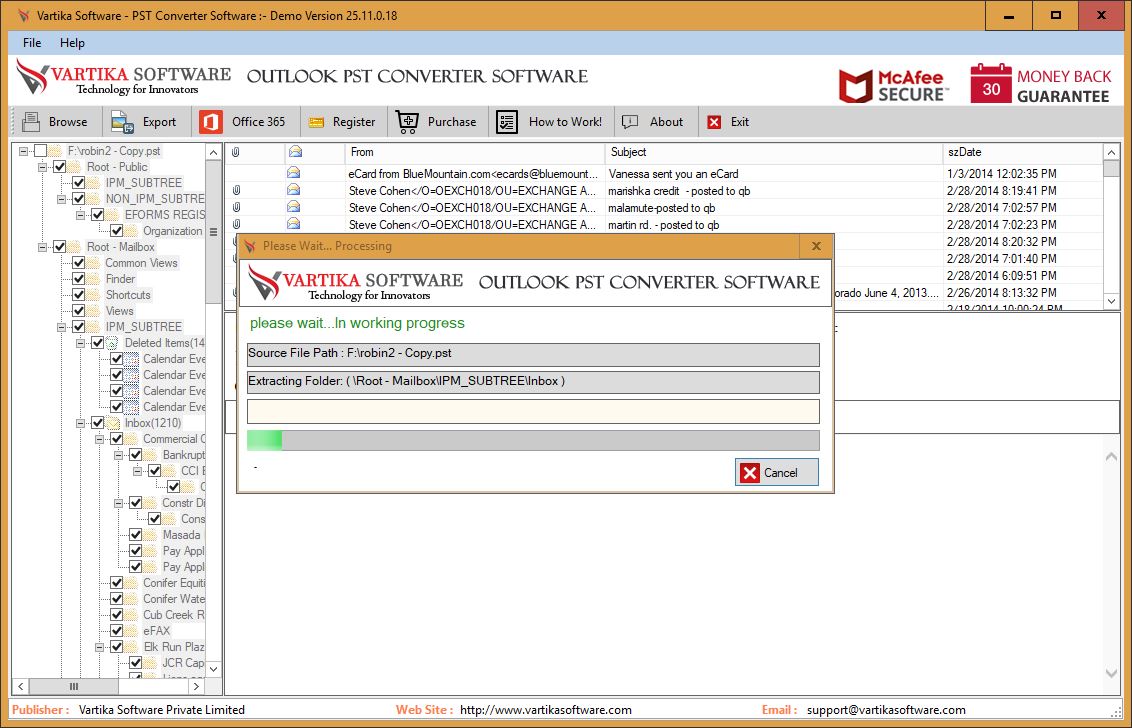Click the Organization folder icon
Image resolution: width=1132 pixels, height=728 pixels.
[x=132, y=231]
